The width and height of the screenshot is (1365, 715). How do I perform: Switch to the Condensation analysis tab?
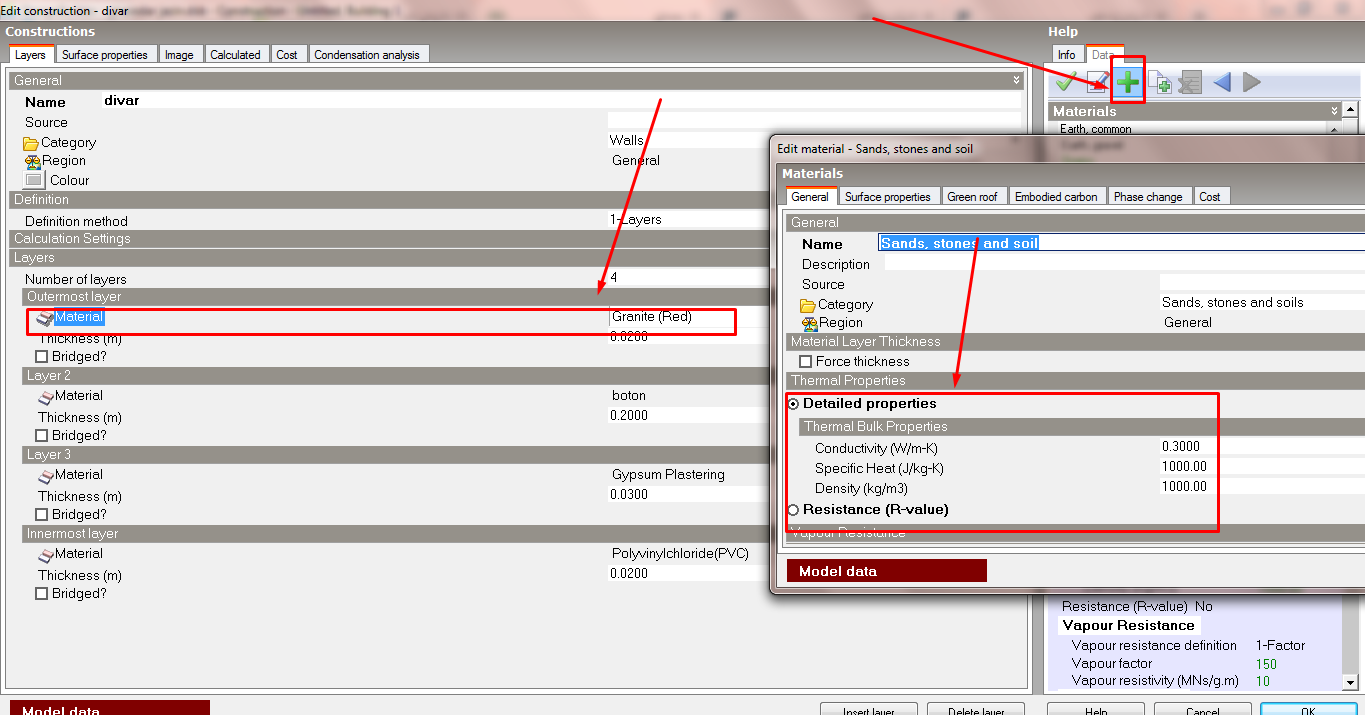367,55
